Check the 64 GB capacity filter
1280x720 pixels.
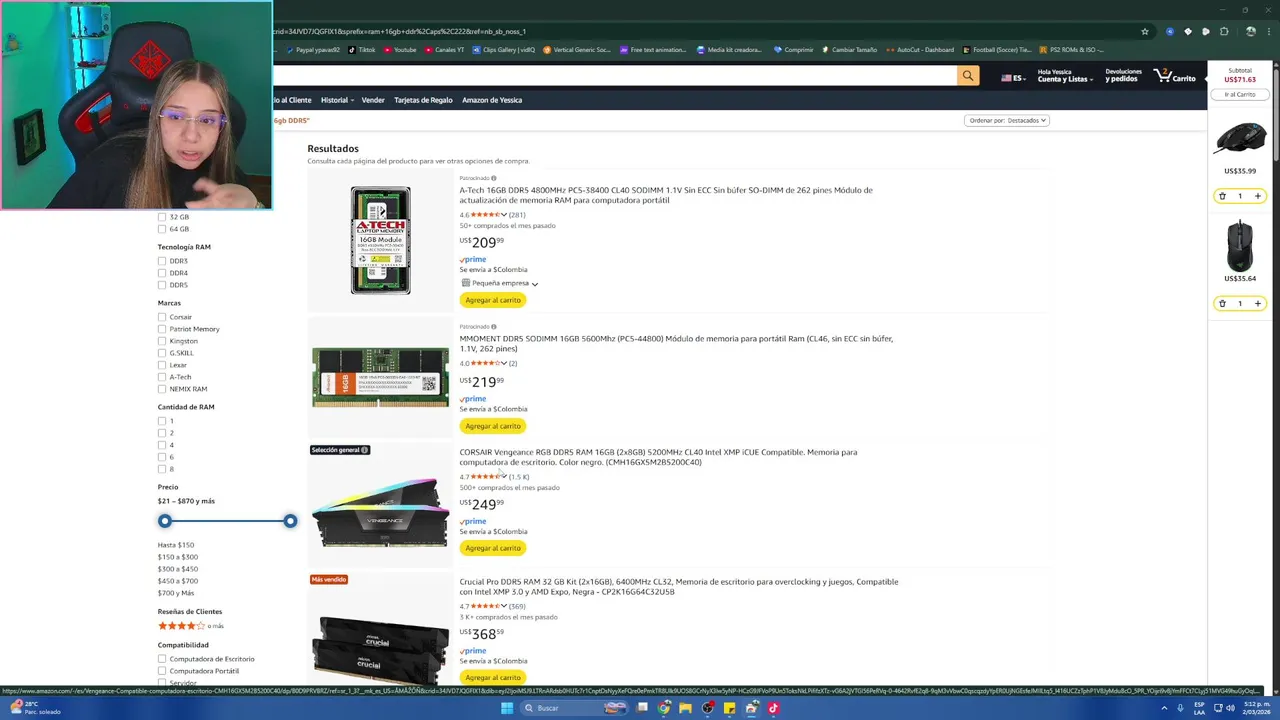[x=162, y=229]
